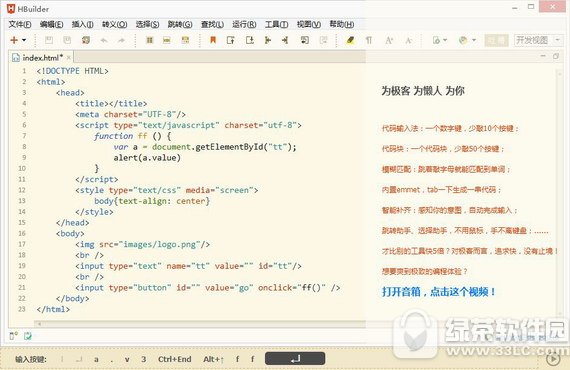Click the meta charset="UTF-8" line

click(131, 114)
